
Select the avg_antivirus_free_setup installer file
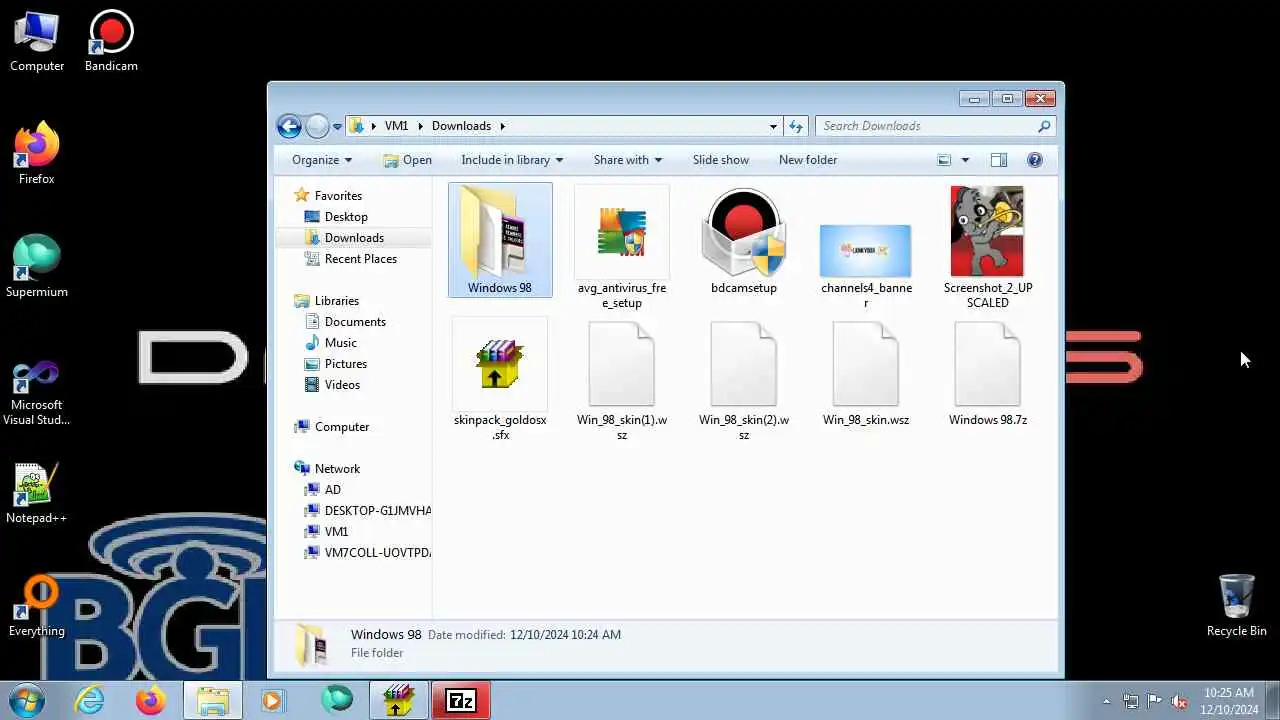tap(622, 246)
